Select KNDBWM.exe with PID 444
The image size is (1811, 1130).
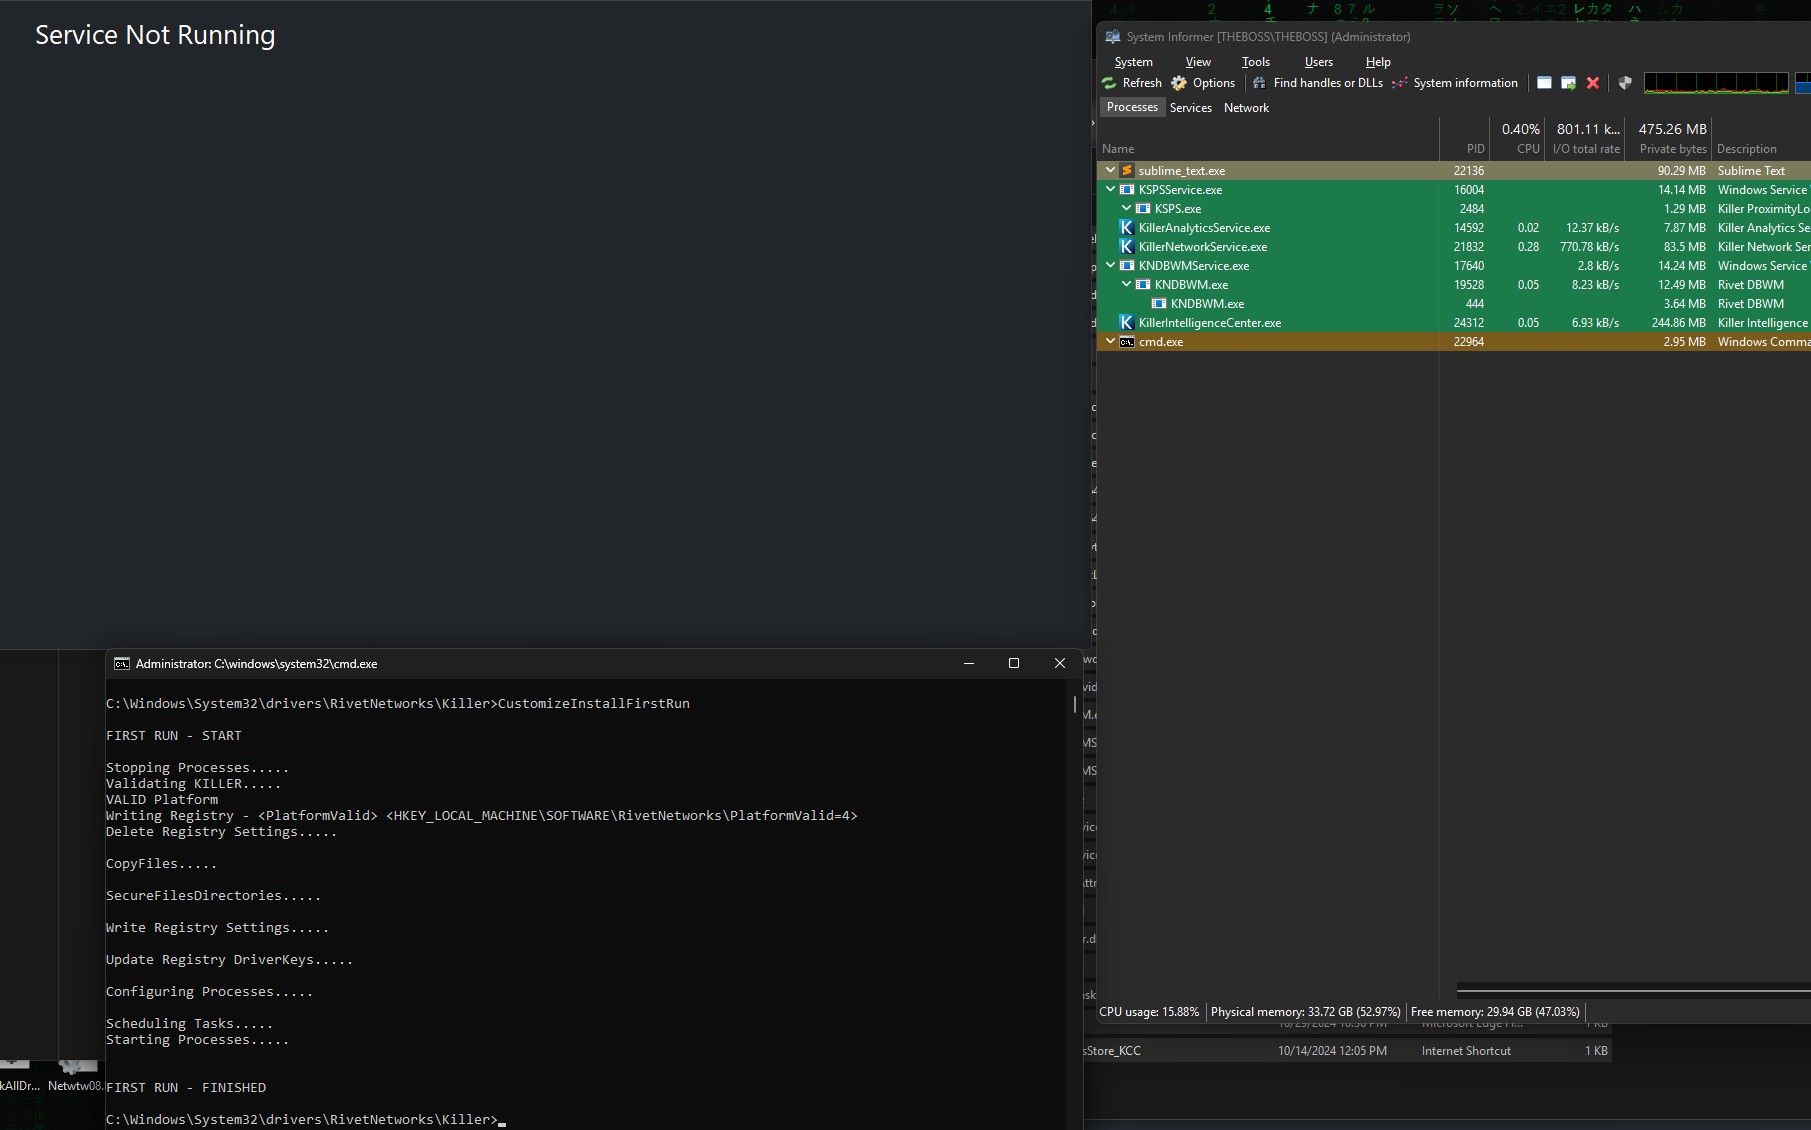(1207, 304)
